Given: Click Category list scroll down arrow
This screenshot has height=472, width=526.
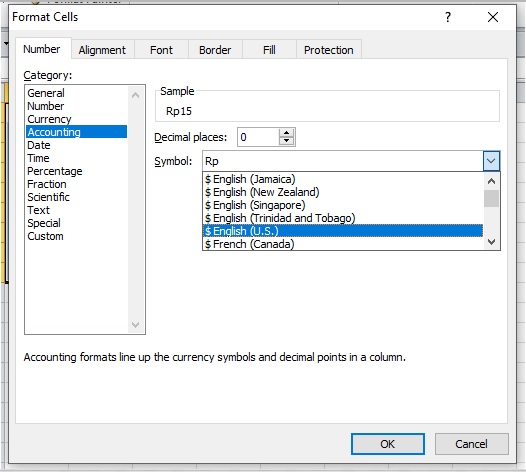Looking at the screenshot, I should click(136, 324).
